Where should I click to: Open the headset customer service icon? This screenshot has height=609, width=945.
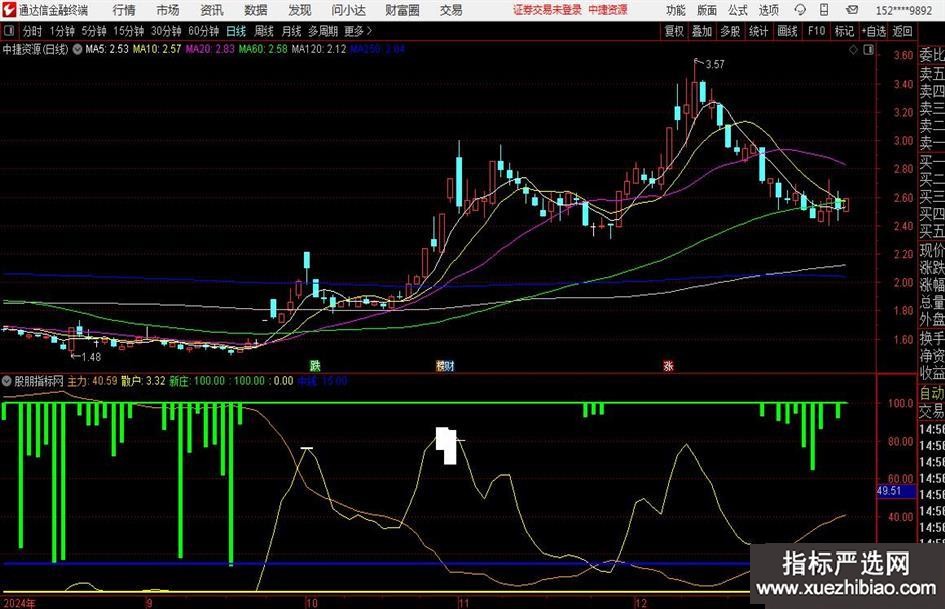click(x=800, y=10)
